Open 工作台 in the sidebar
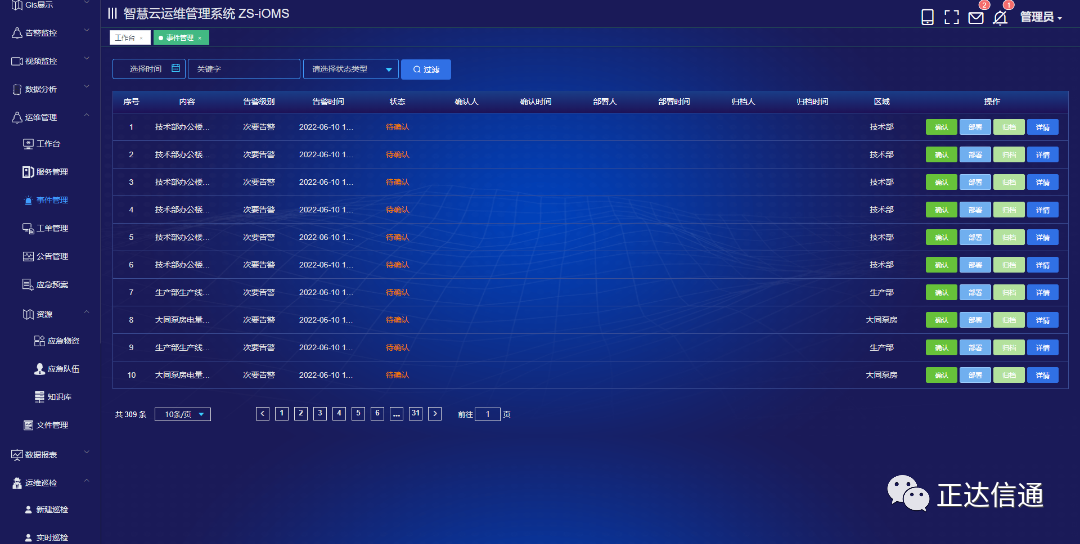1080x544 pixels. tap(42, 144)
